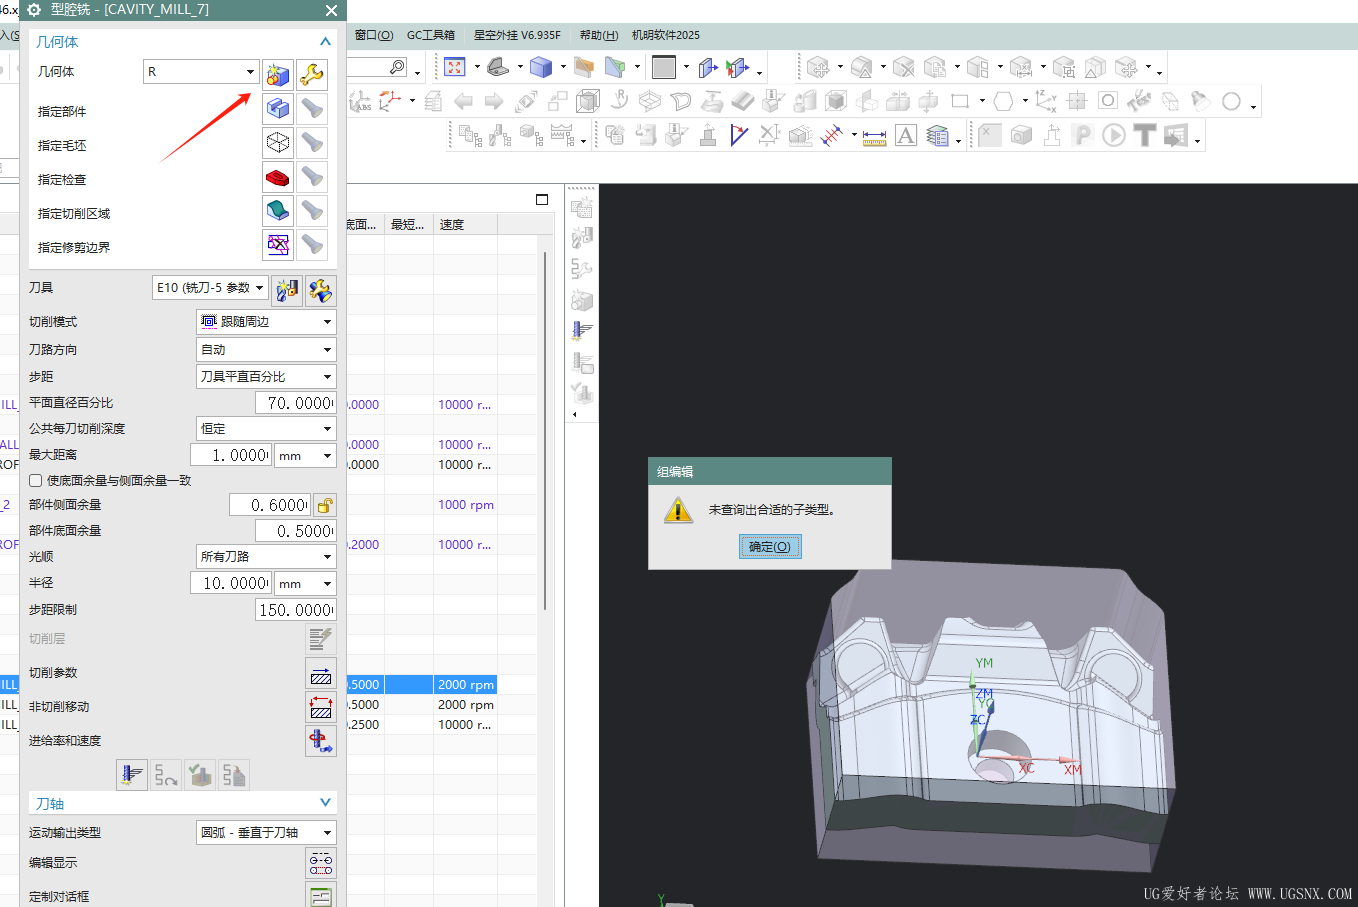This screenshot has height=907, width=1358.
Task: Click the blue shaded cube rendering icon
Action: pyautogui.click(x=541, y=67)
